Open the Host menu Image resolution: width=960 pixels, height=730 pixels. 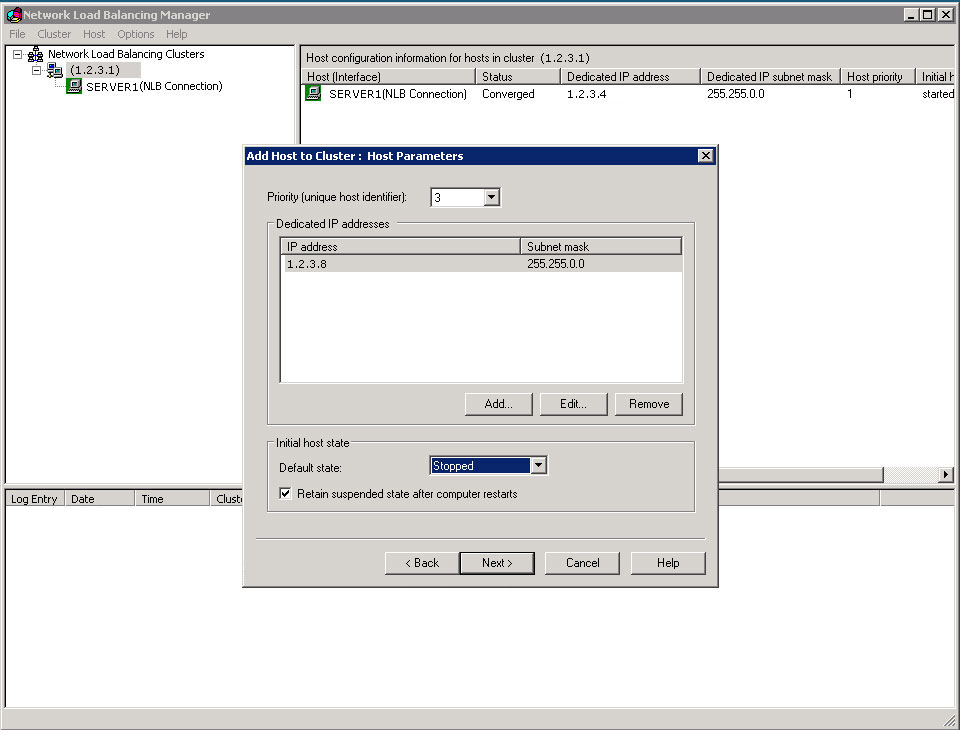pos(94,34)
